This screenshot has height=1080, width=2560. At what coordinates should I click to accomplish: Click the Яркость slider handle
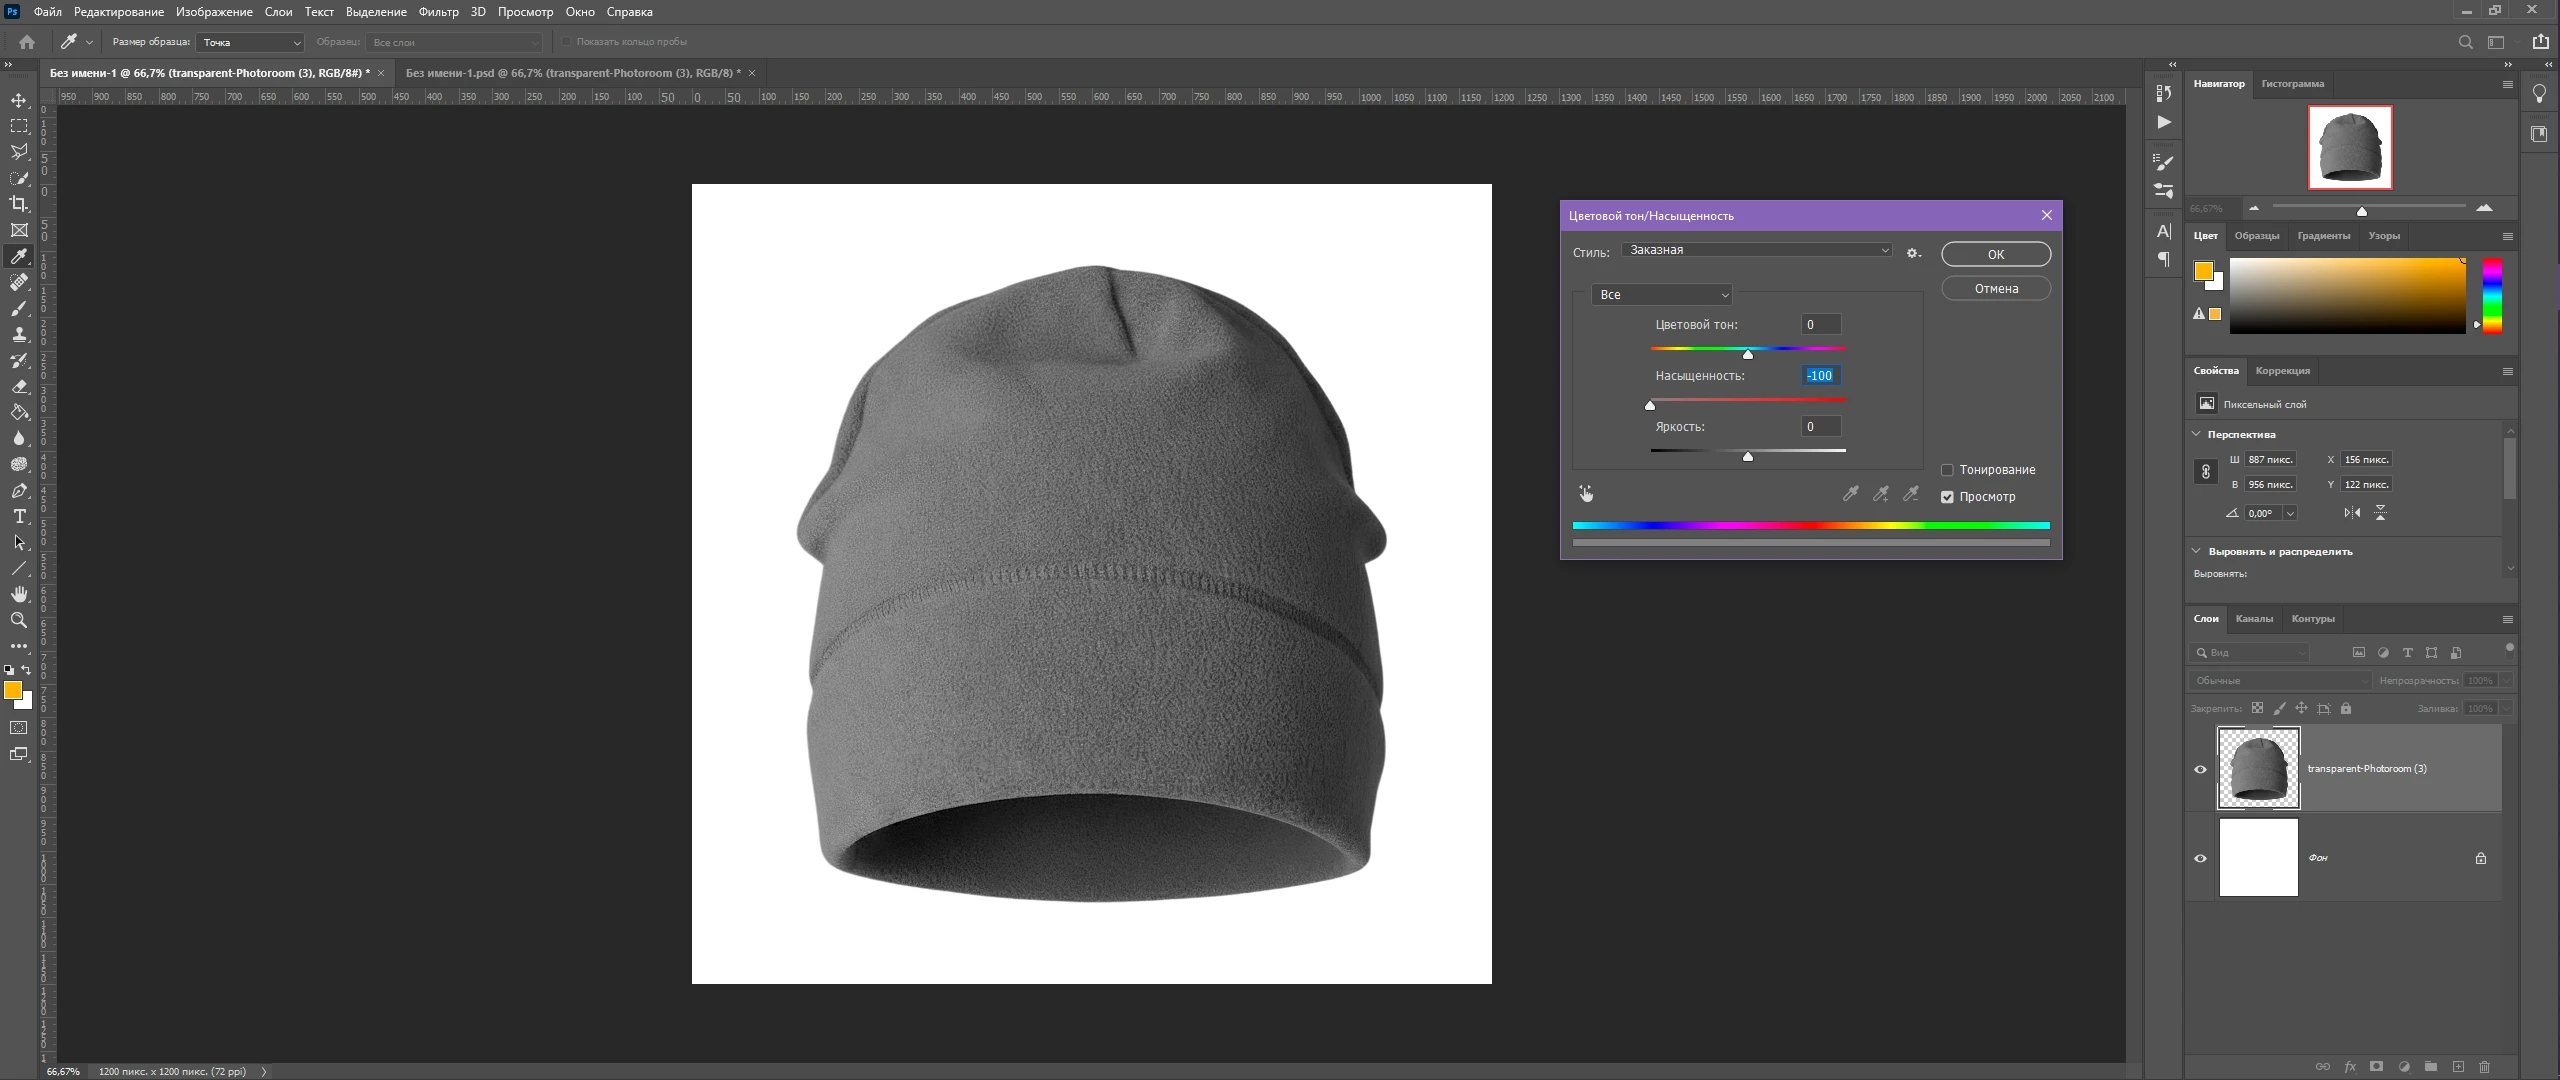(1748, 457)
